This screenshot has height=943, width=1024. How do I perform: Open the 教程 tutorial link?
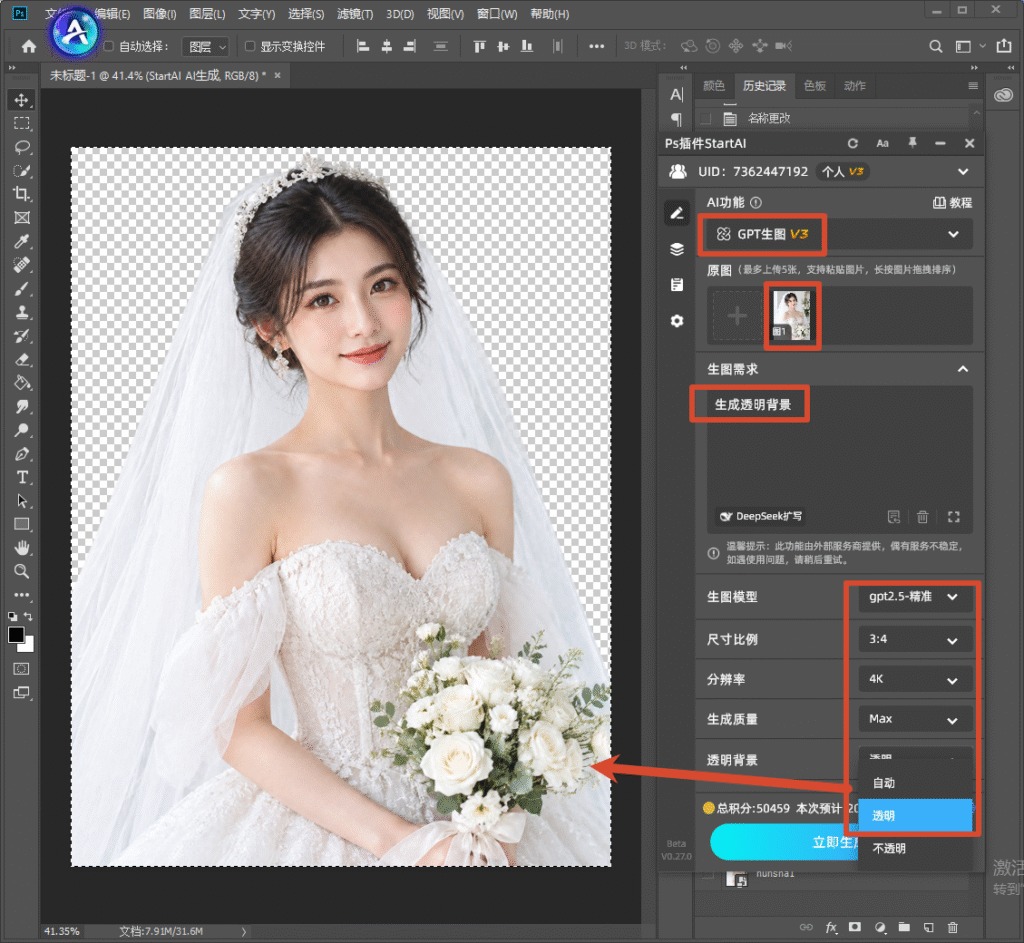(952, 203)
